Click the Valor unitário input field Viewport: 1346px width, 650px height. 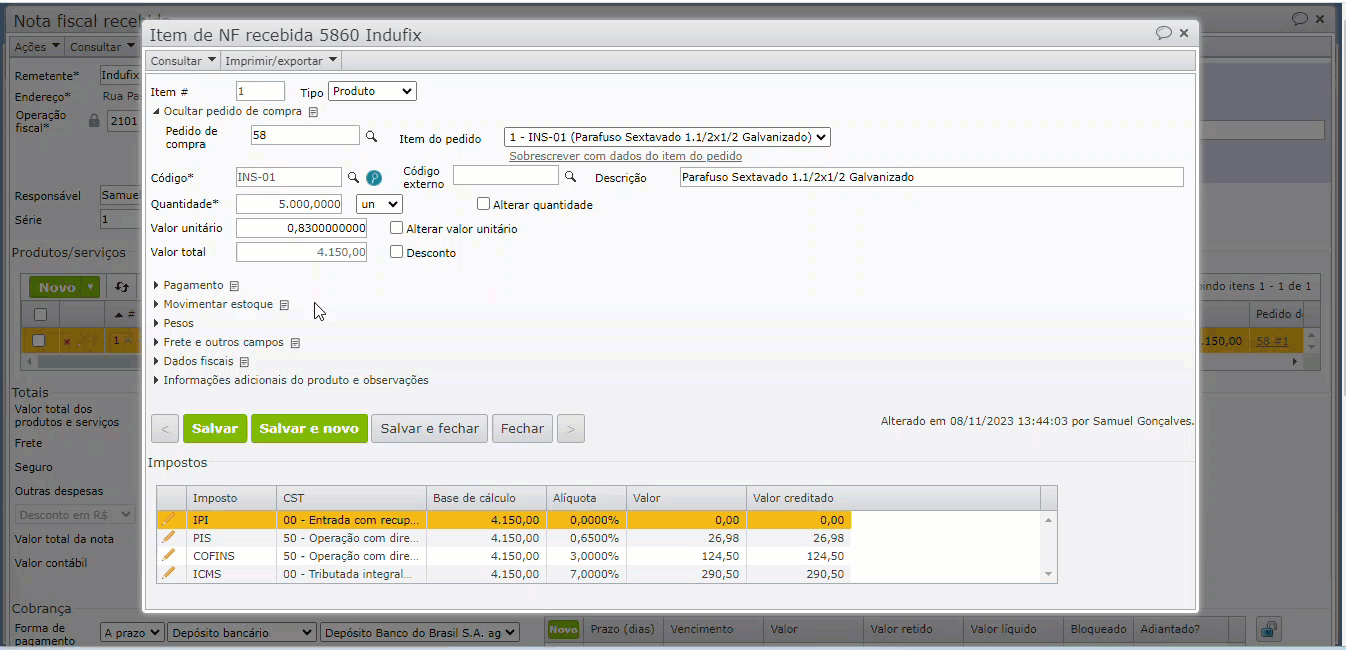pos(301,228)
